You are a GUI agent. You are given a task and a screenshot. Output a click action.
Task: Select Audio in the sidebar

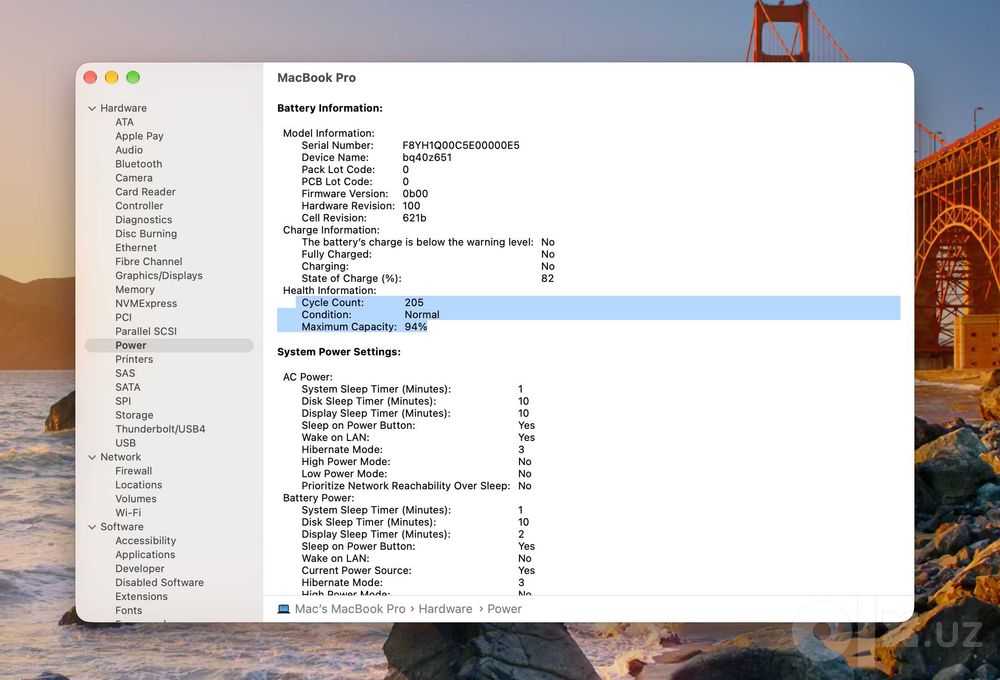tap(129, 150)
